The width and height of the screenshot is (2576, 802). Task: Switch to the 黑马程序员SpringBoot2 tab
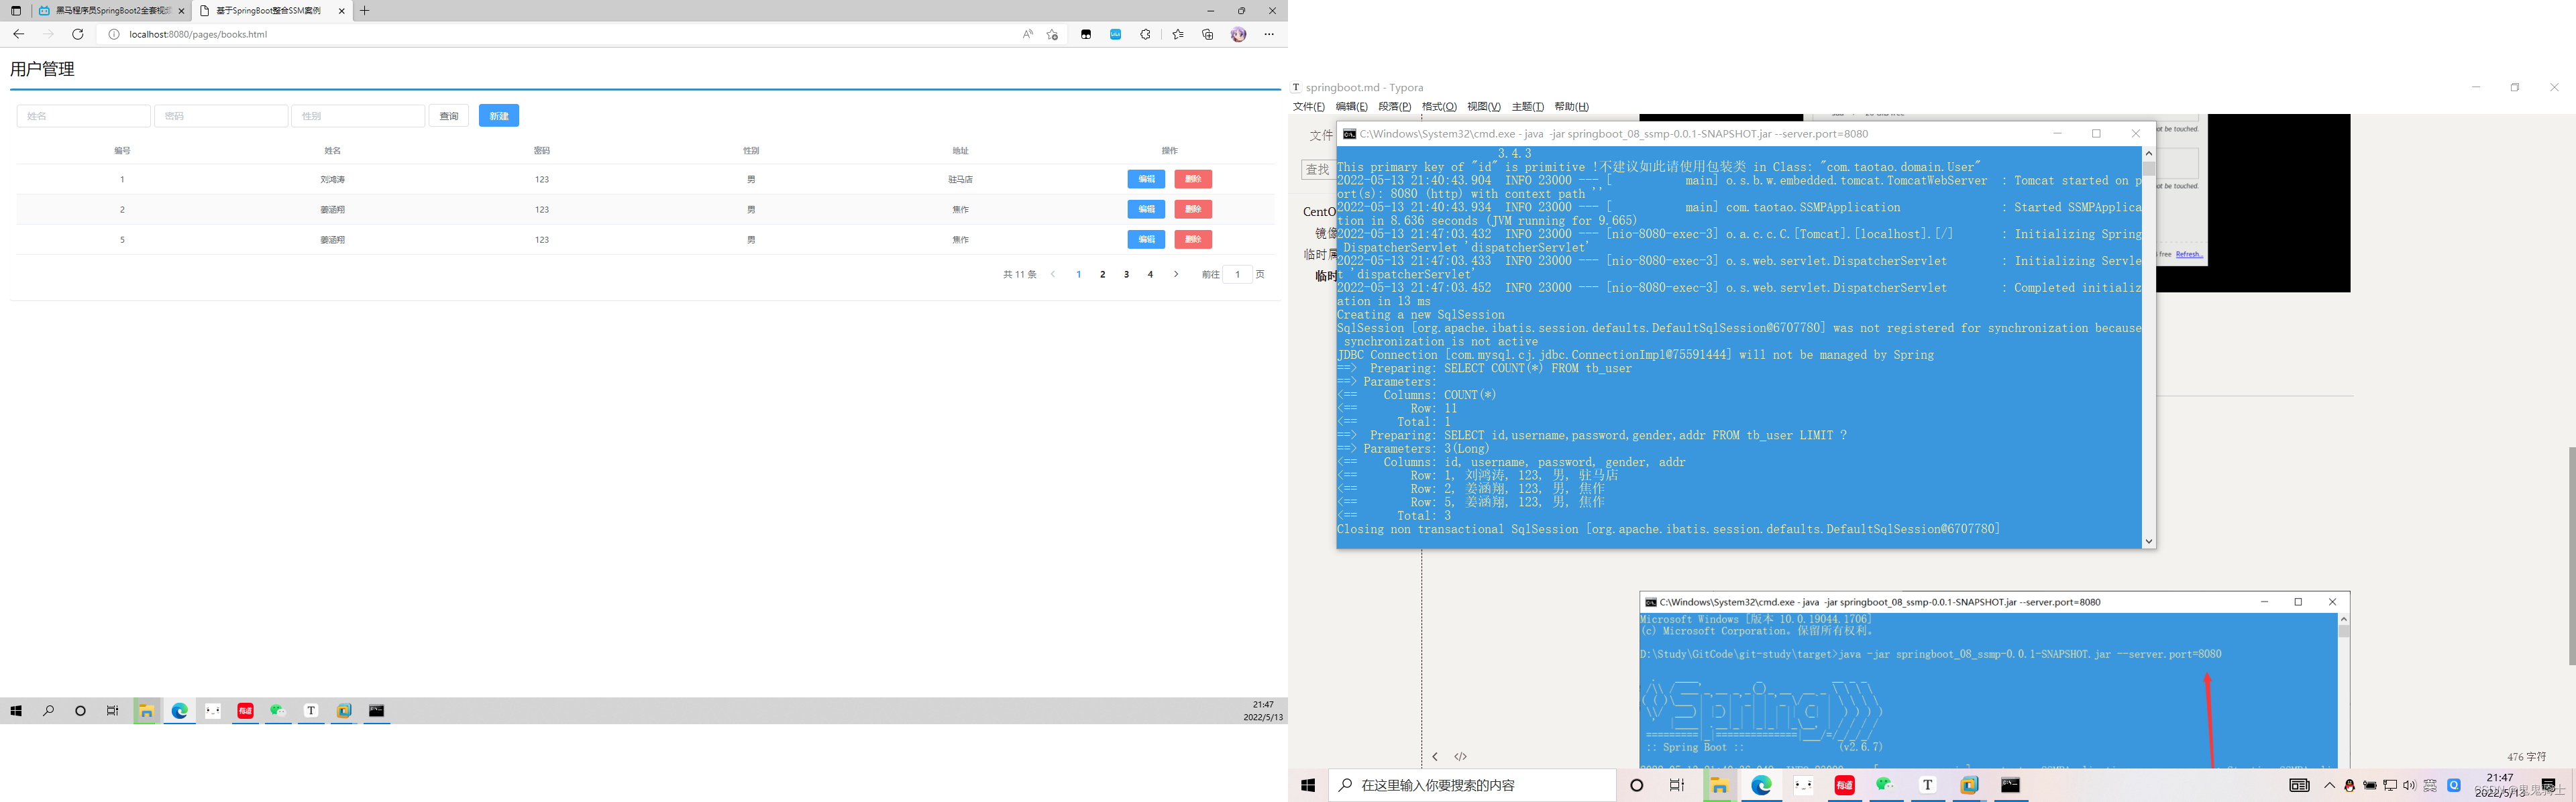[111, 11]
